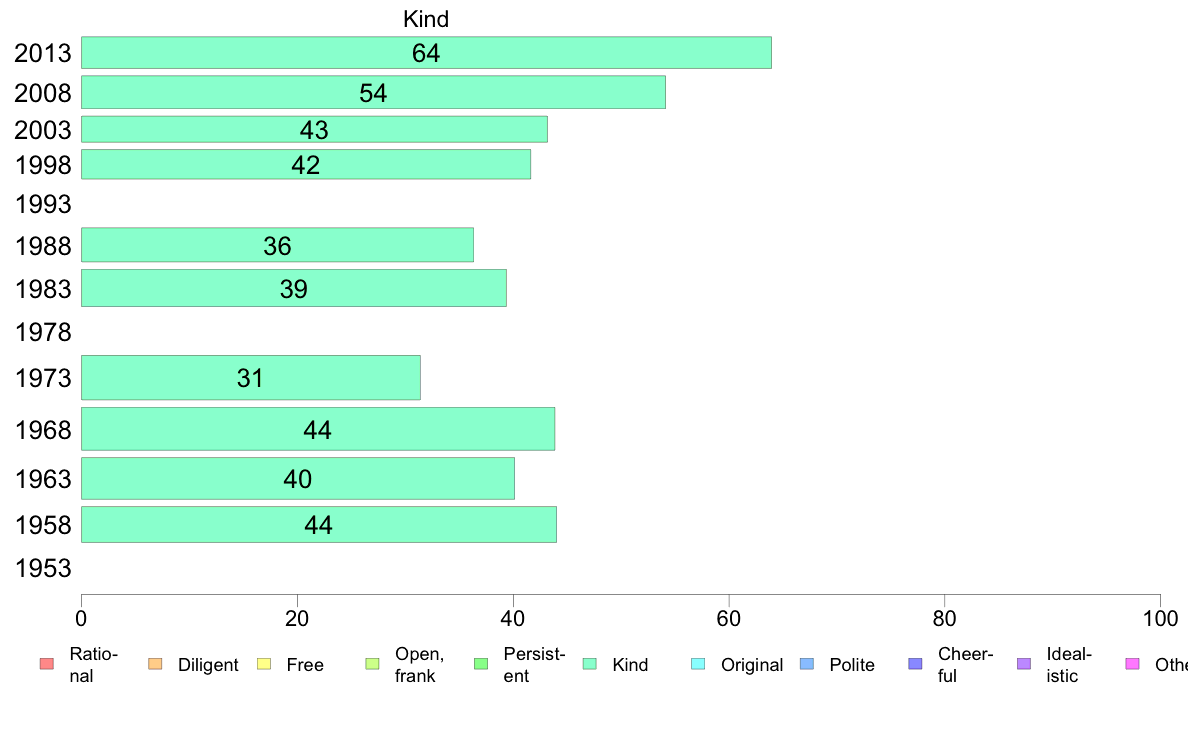Select the 1993 year axis label
Viewport: 1188px width, 736px height.
[x=43, y=205]
